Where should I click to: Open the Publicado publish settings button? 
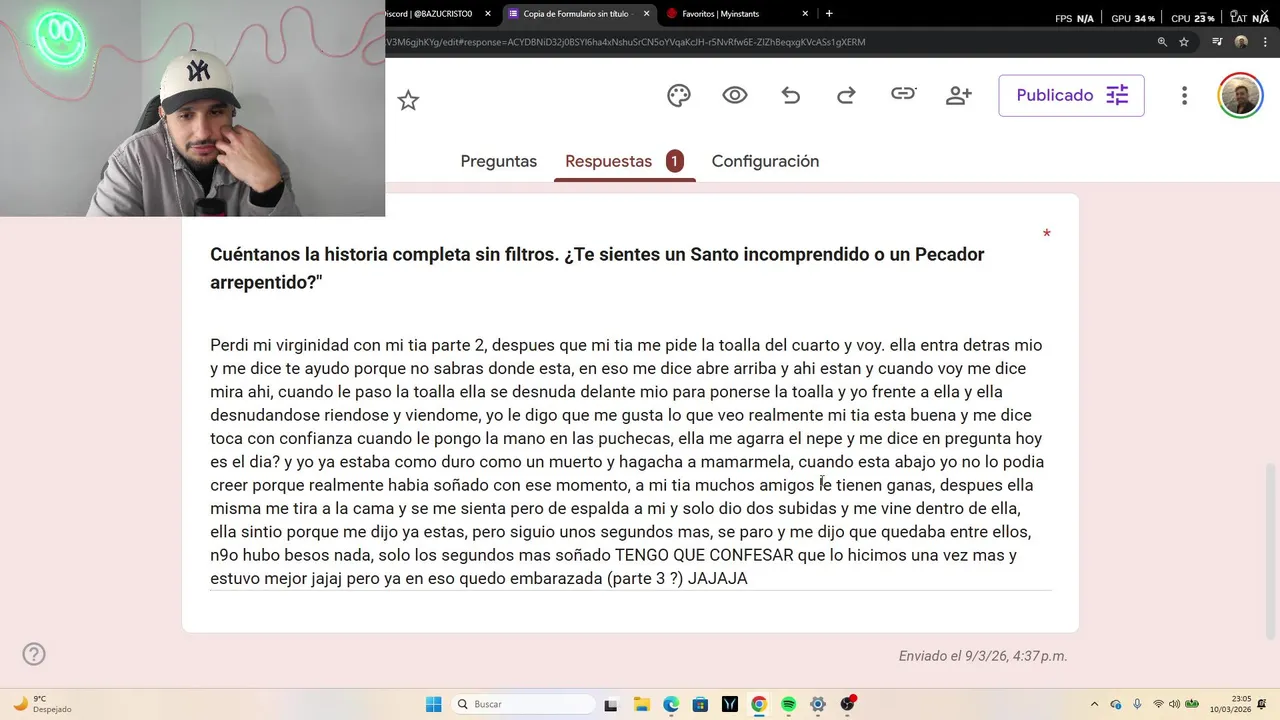click(x=1071, y=95)
